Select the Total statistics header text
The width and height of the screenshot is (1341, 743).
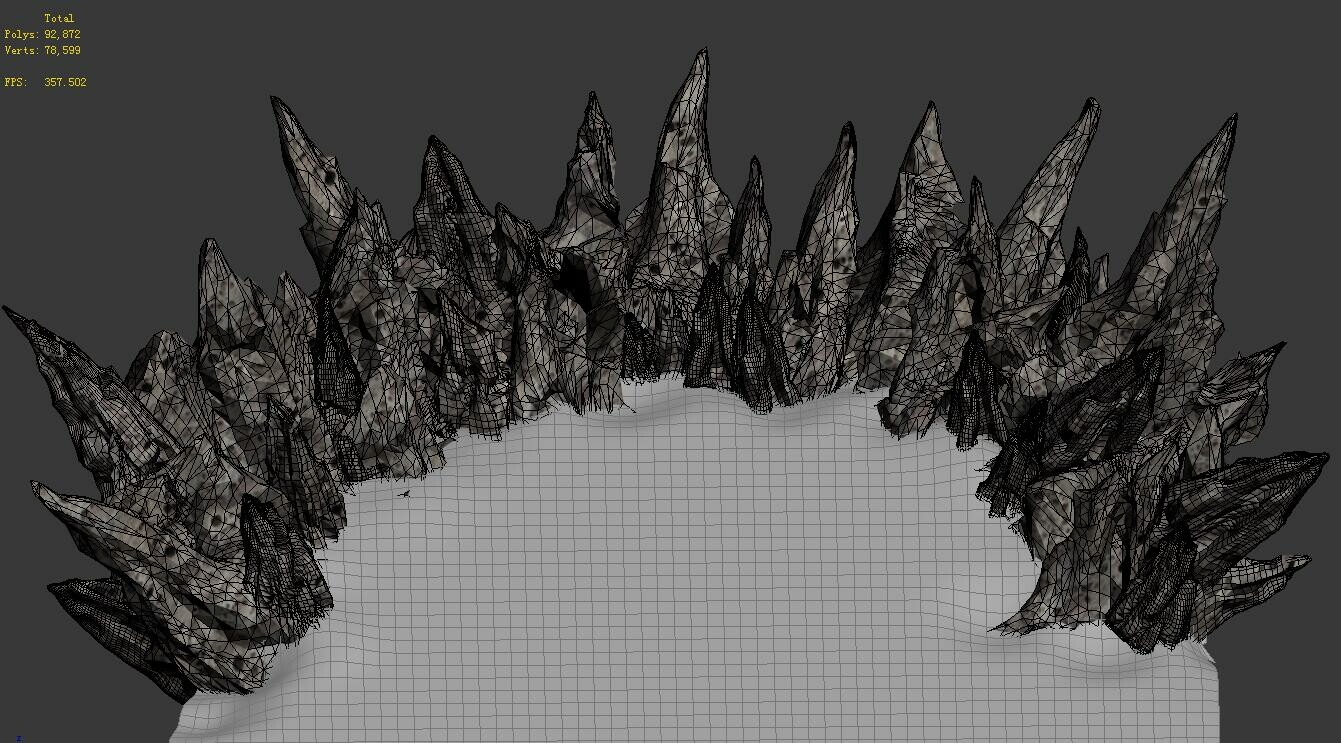(x=58, y=17)
